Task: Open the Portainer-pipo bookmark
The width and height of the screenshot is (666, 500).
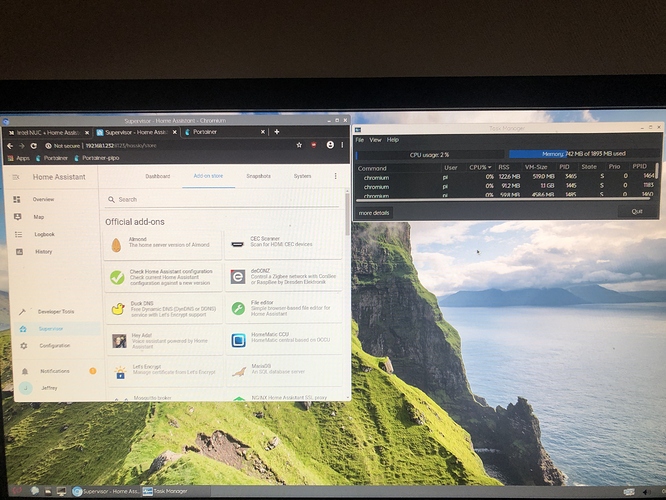Action: point(96,158)
